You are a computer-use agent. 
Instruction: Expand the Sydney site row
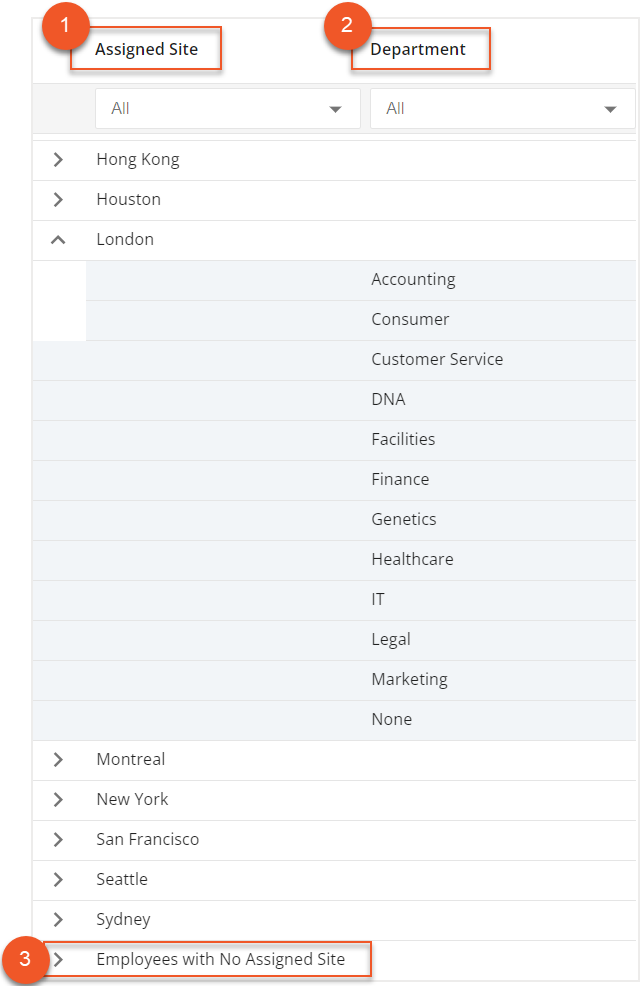(58, 920)
